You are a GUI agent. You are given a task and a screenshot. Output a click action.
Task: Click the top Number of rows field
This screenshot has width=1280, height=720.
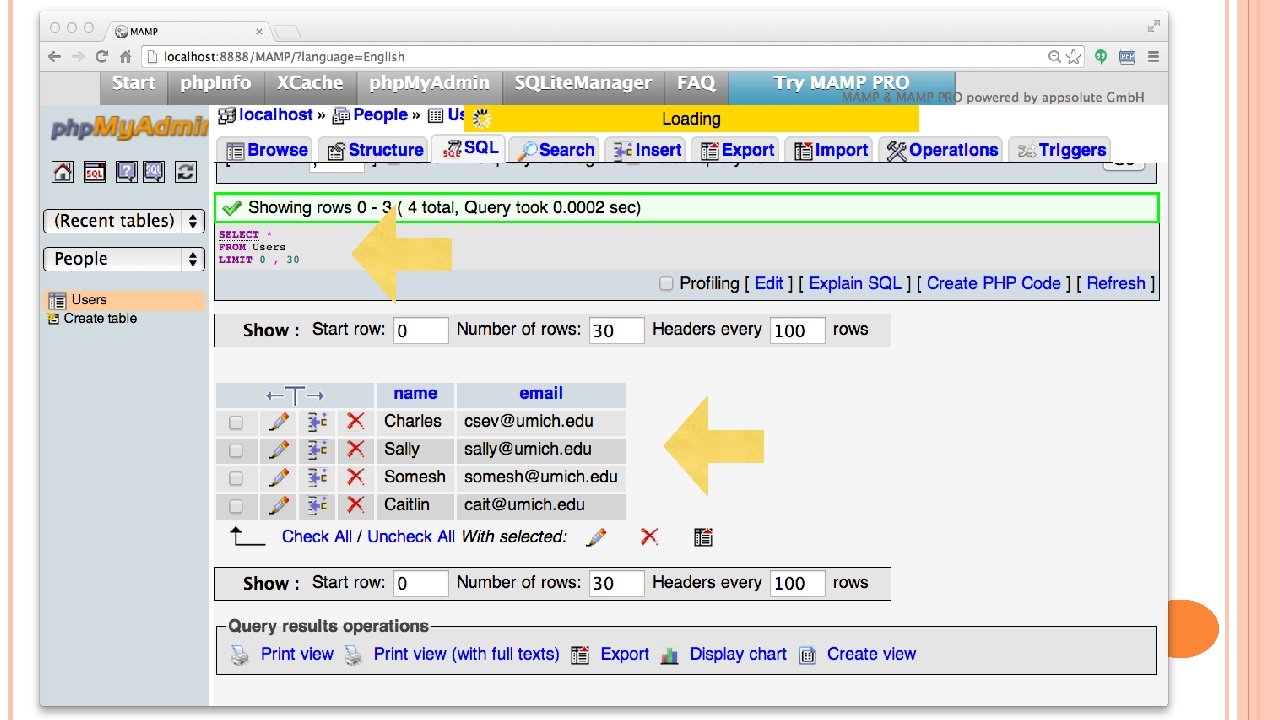[616, 331]
